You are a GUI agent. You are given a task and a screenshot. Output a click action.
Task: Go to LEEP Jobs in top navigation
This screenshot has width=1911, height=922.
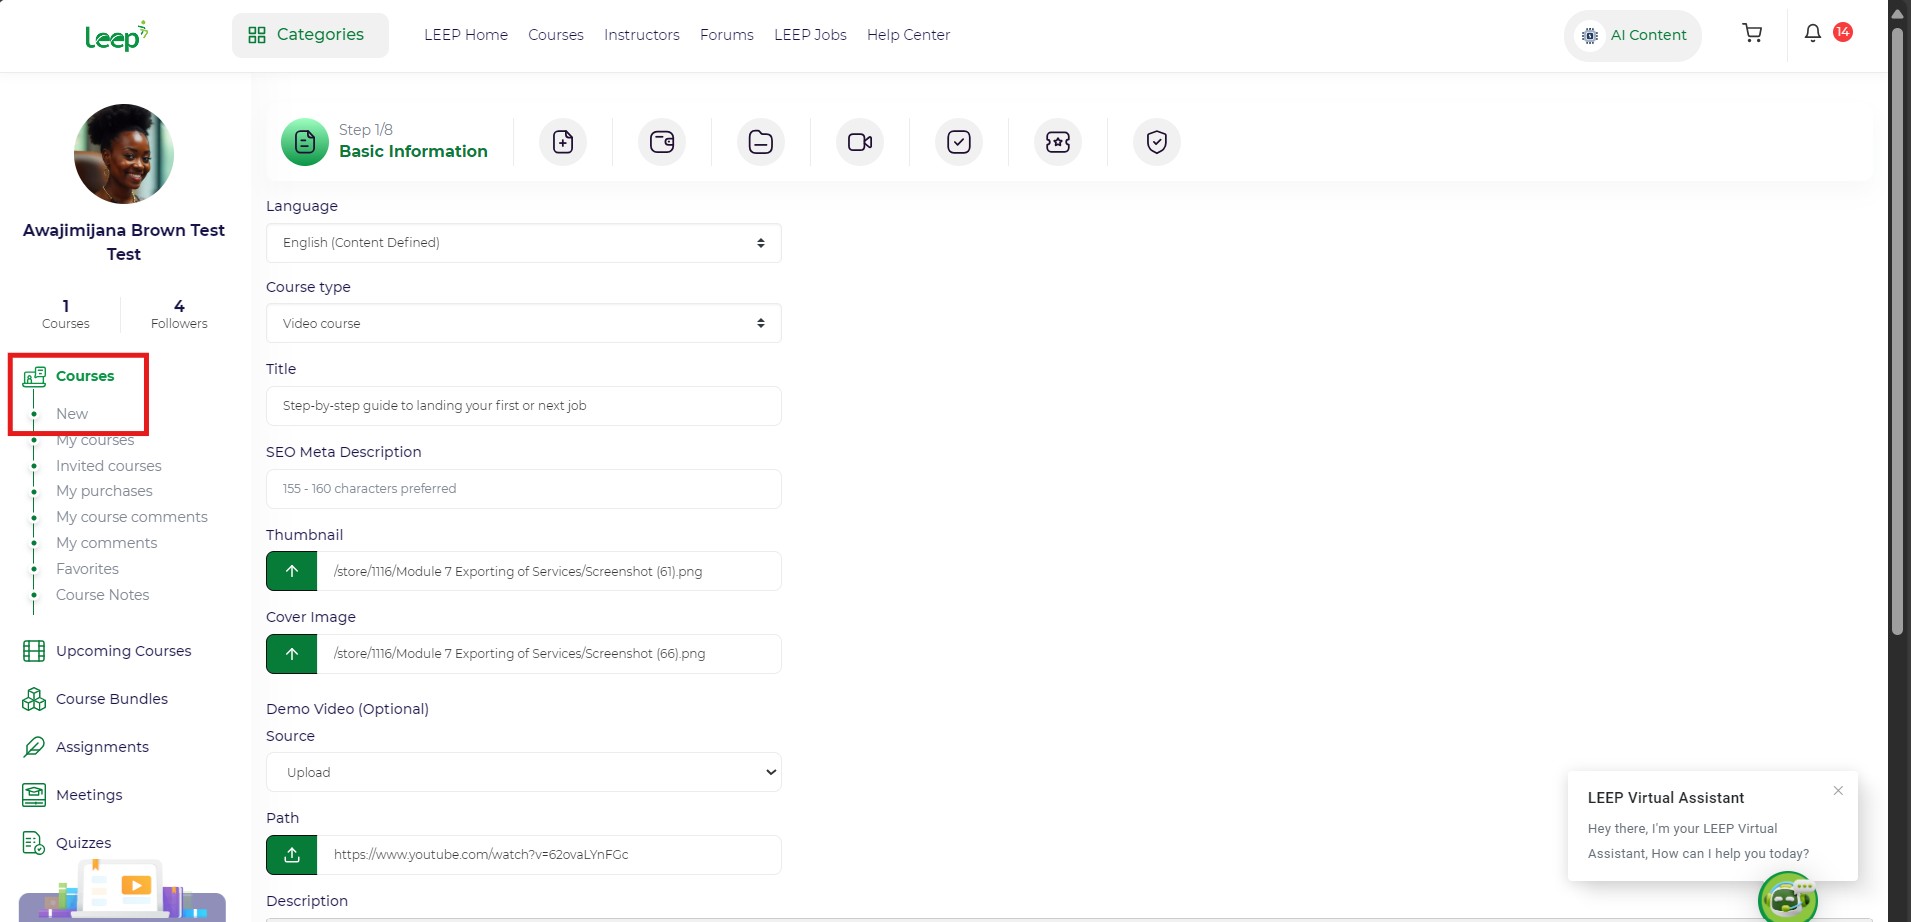810,35
